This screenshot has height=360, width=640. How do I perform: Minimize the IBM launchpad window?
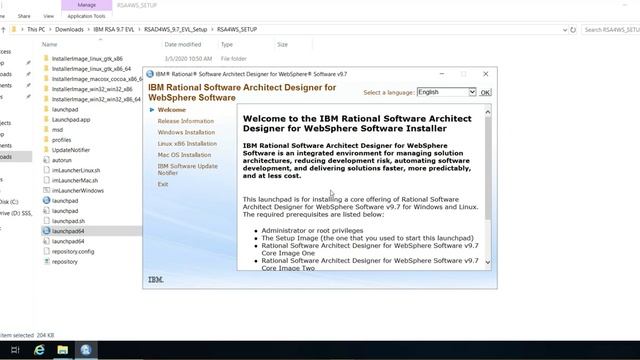click(442, 74)
